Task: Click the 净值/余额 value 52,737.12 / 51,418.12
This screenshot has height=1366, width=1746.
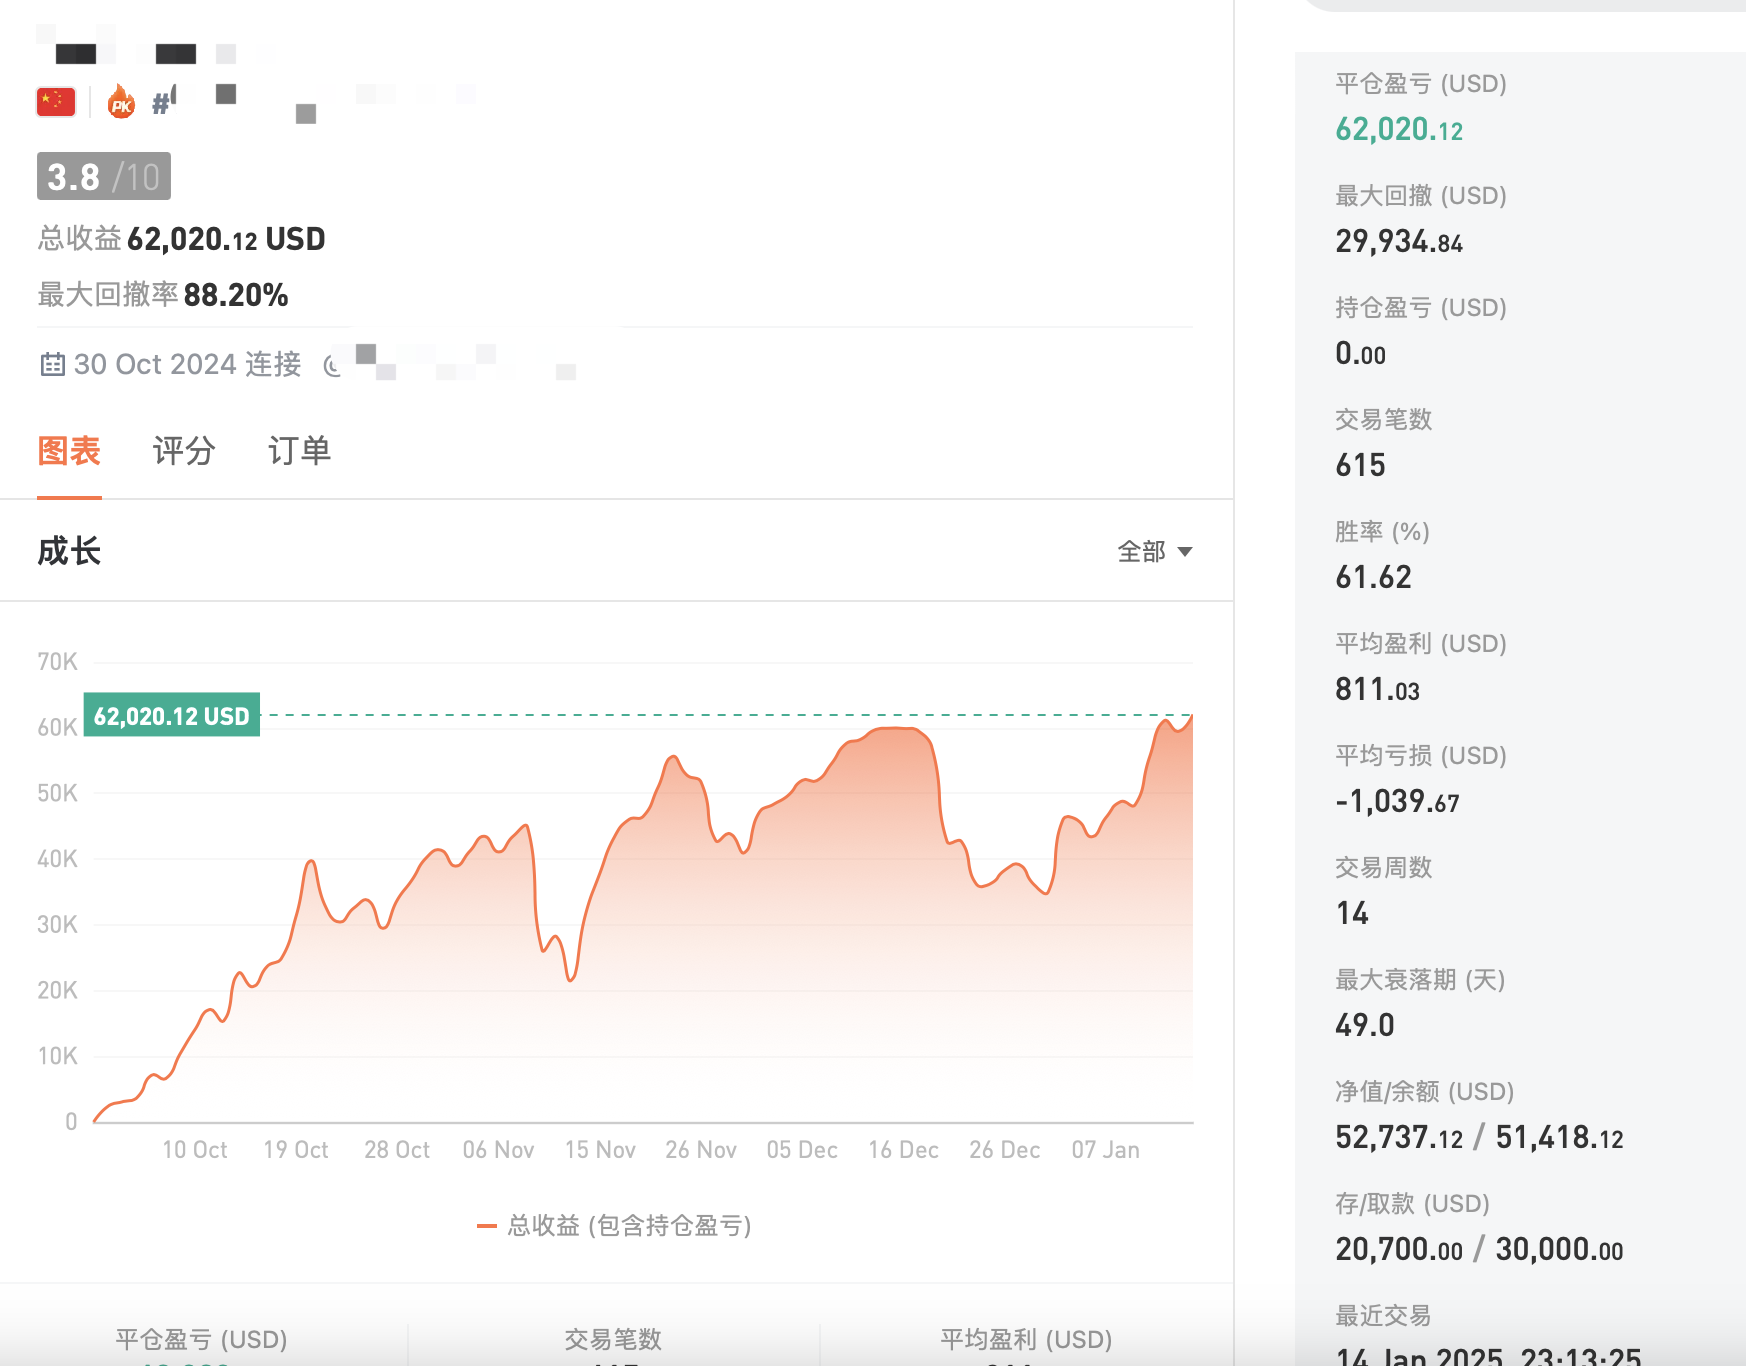Action: pos(1480,1137)
